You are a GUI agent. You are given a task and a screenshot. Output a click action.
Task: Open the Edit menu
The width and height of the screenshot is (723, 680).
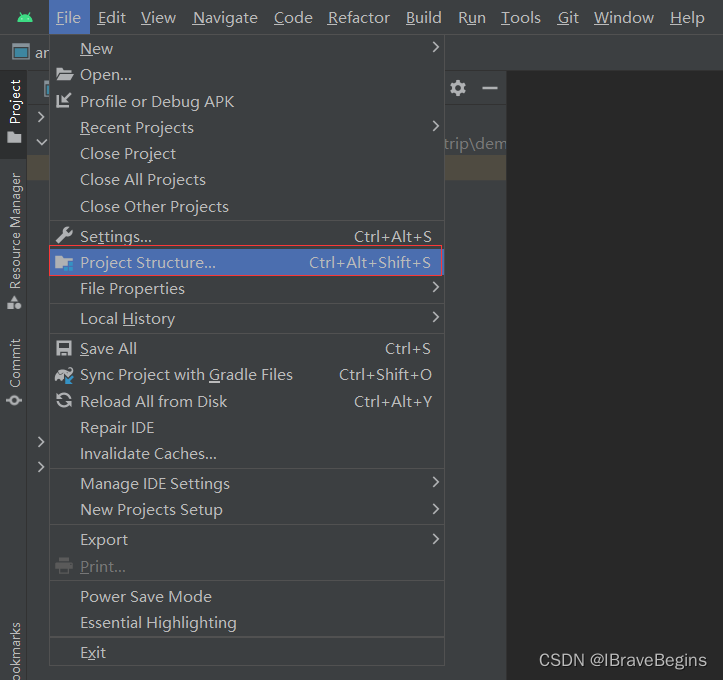click(112, 18)
